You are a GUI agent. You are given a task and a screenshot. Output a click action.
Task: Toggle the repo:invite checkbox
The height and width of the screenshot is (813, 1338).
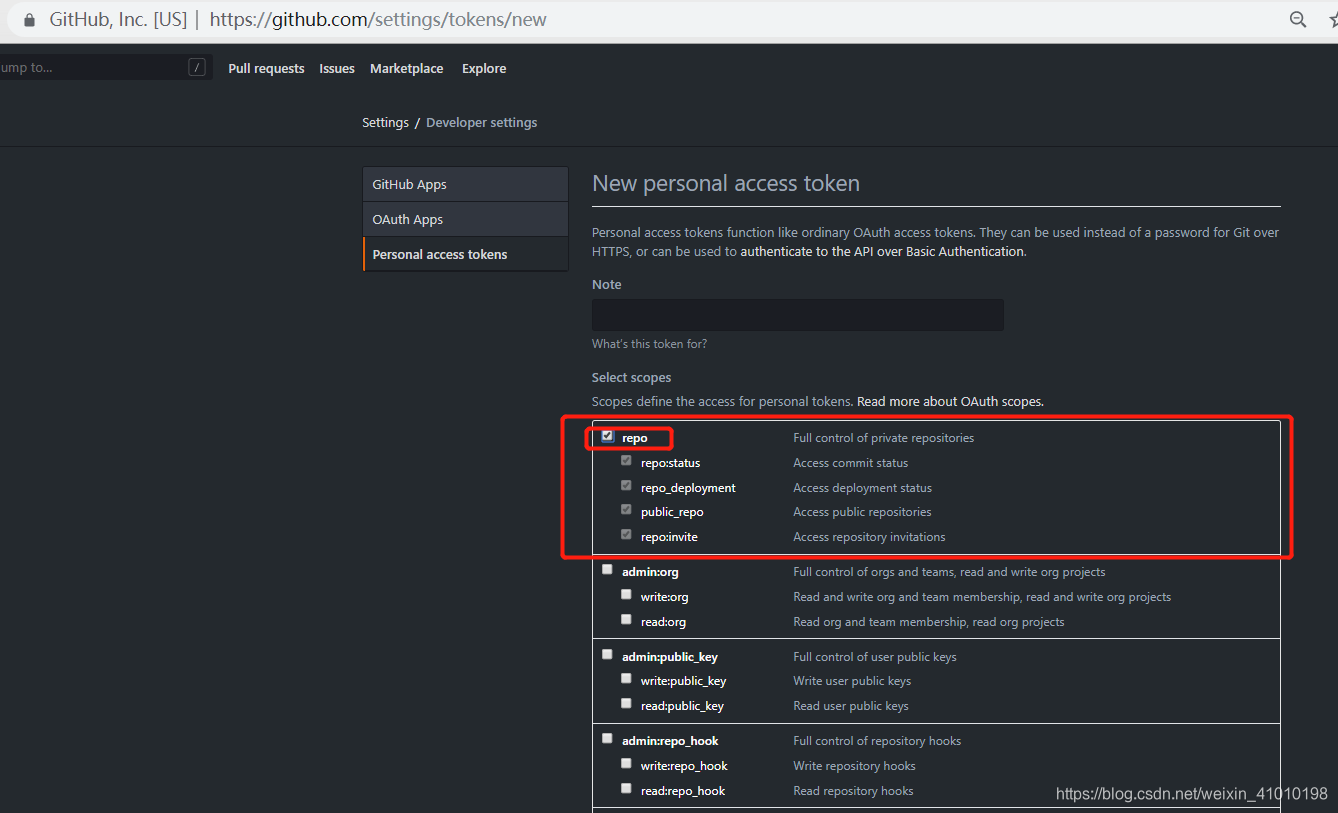[626, 535]
